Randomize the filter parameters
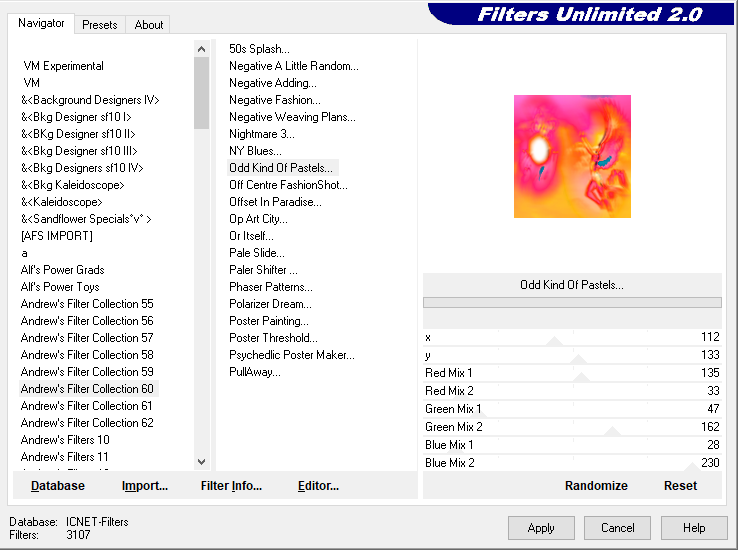 pos(596,486)
